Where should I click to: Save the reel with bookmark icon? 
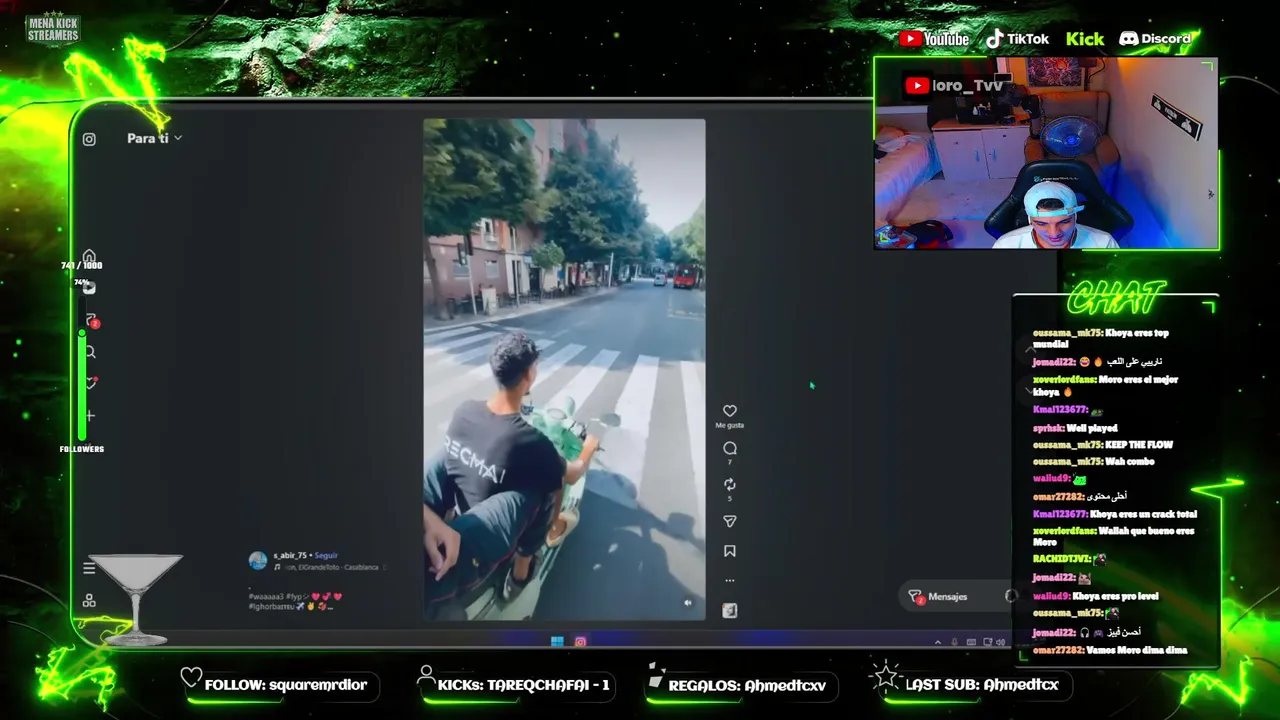pyautogui.click(x=730, y=551)
